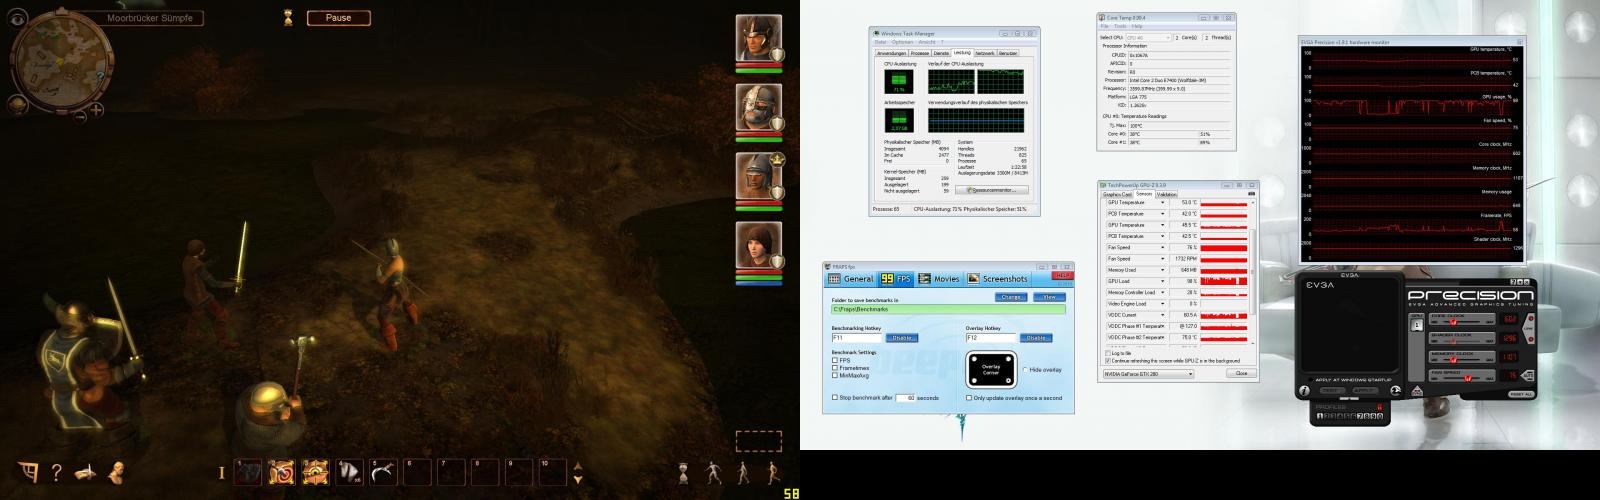Open the Validation tab in GPU-Z

(x=1166, y=194)
